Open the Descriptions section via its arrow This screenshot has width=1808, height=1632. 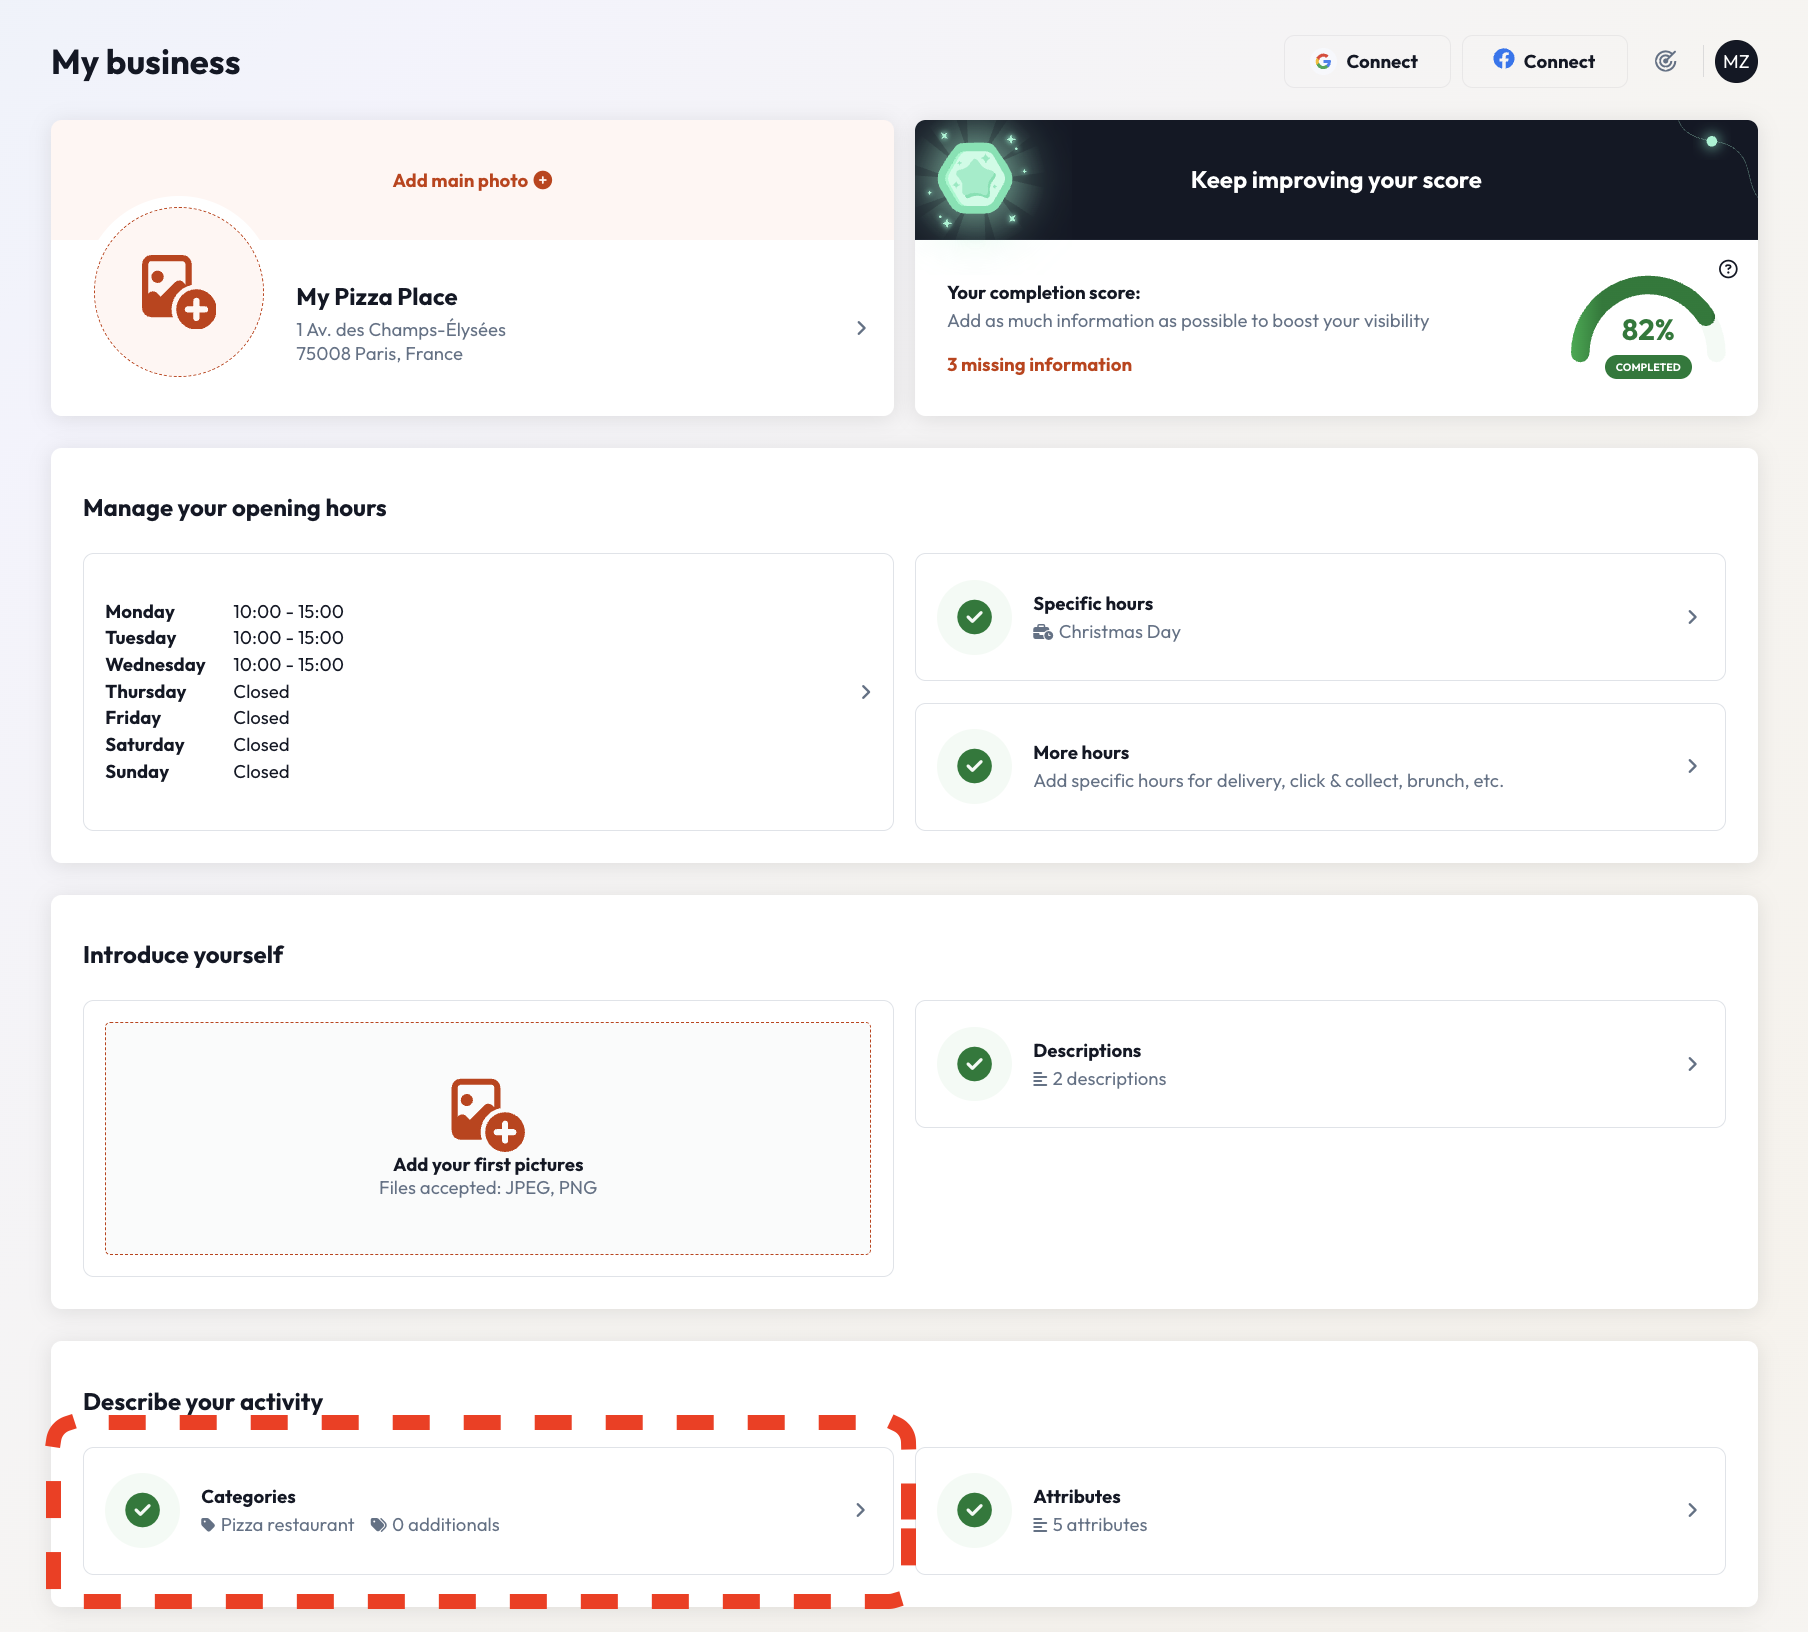[1692, 1064]
